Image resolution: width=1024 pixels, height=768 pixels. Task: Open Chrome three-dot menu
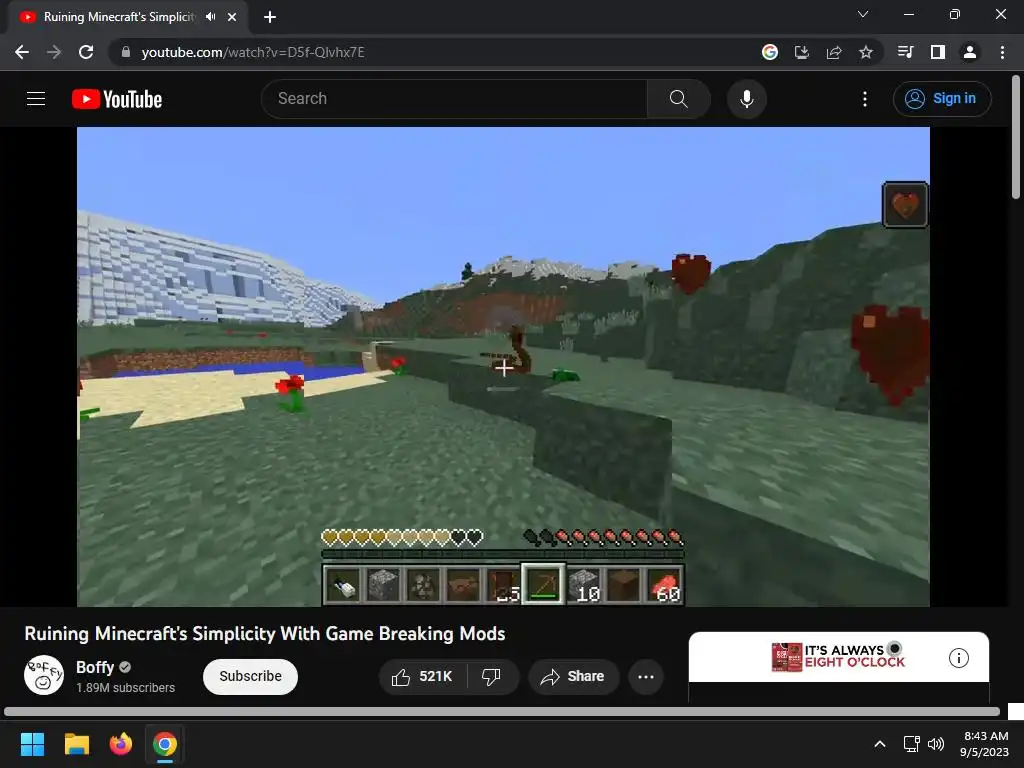point(1002,52)
